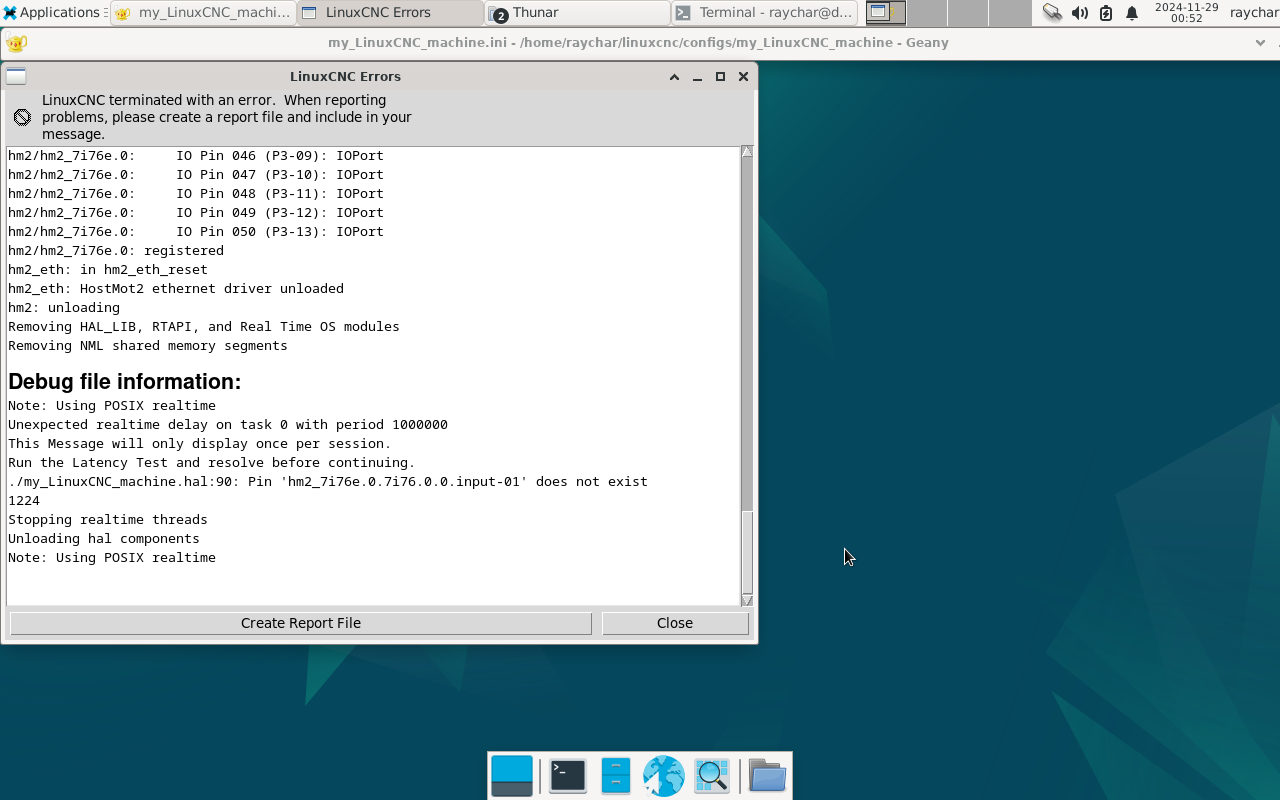
Task: Click the scrollbar down arrow in error log
Action: point(747,600)
